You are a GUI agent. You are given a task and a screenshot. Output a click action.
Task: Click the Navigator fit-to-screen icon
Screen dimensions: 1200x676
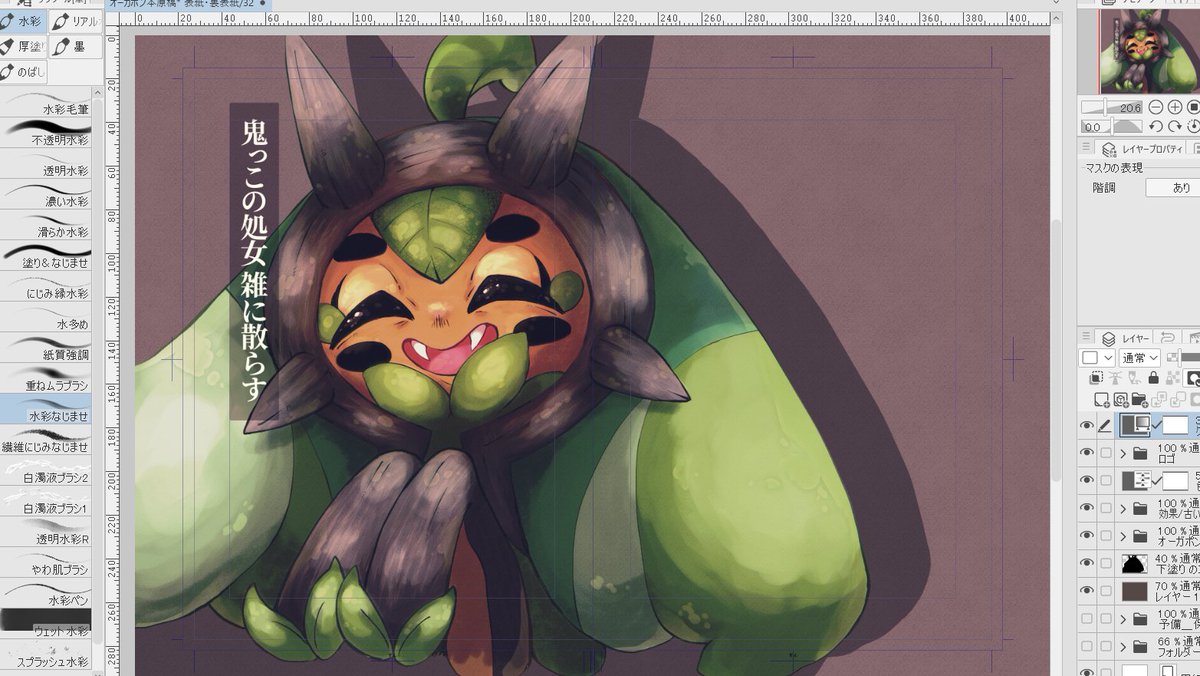coord(1194,108)
